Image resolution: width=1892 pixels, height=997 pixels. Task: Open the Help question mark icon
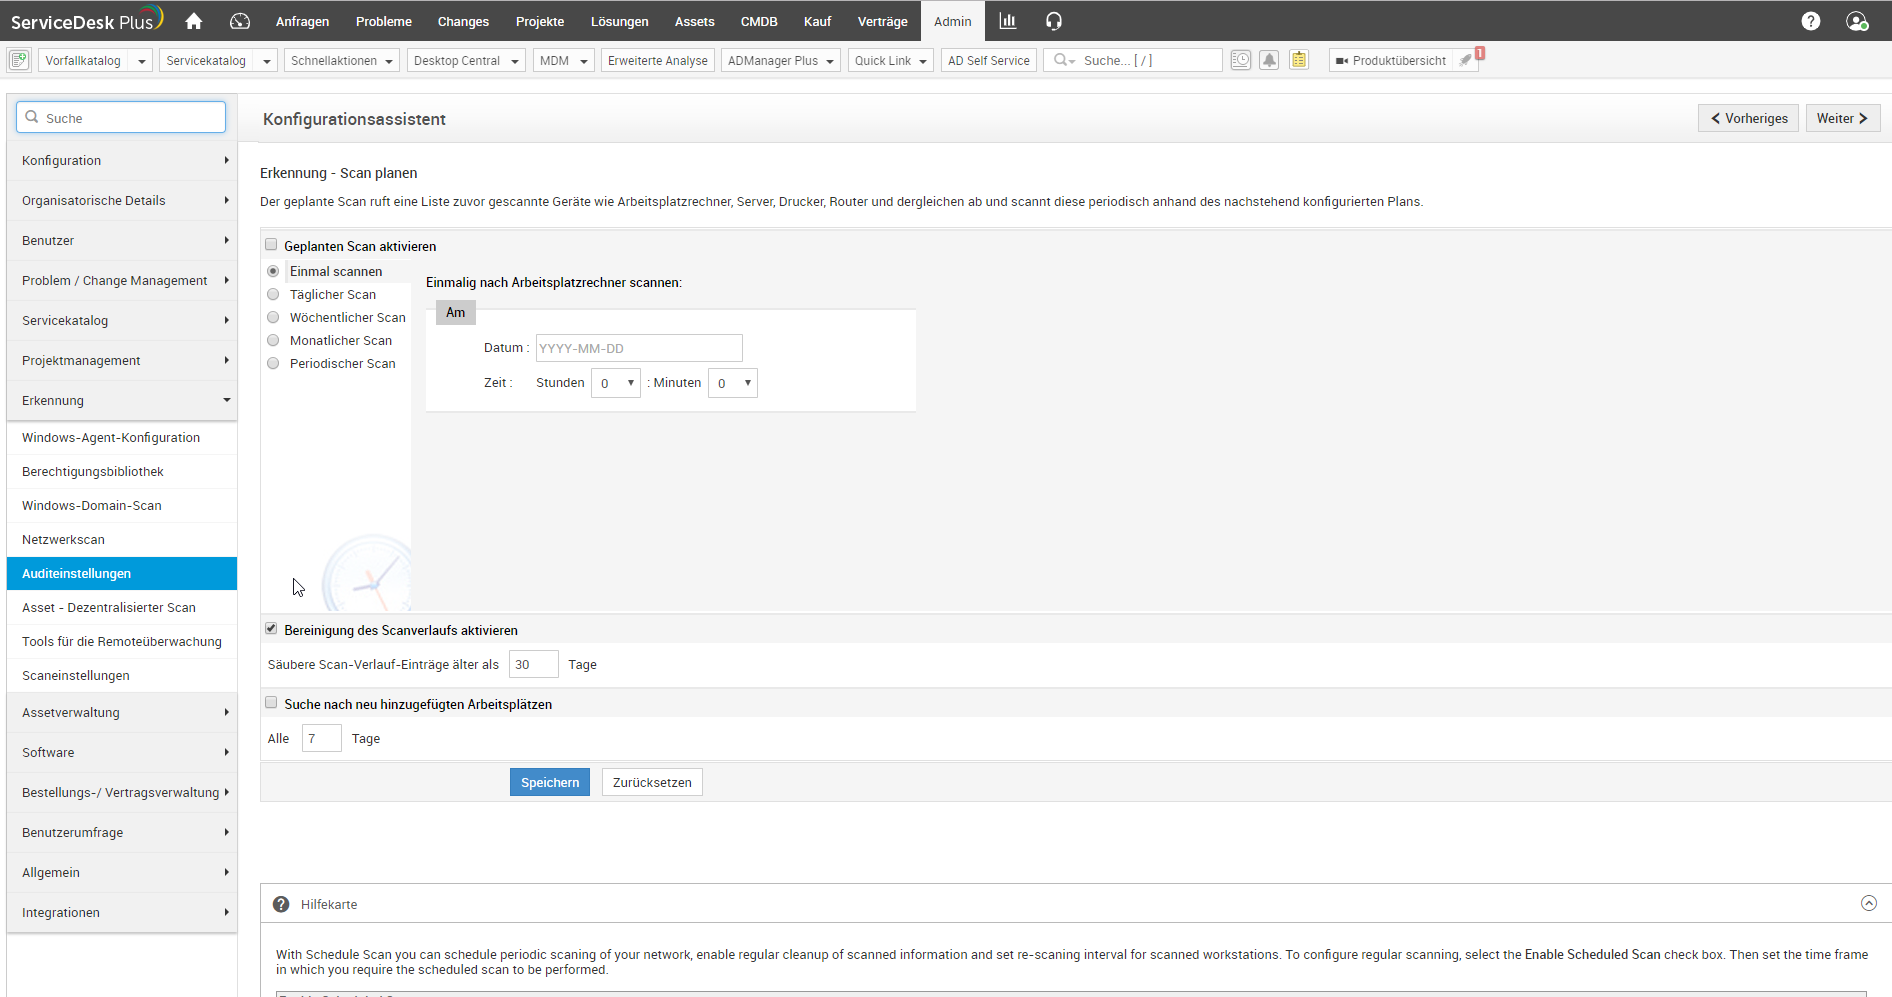1811,21
